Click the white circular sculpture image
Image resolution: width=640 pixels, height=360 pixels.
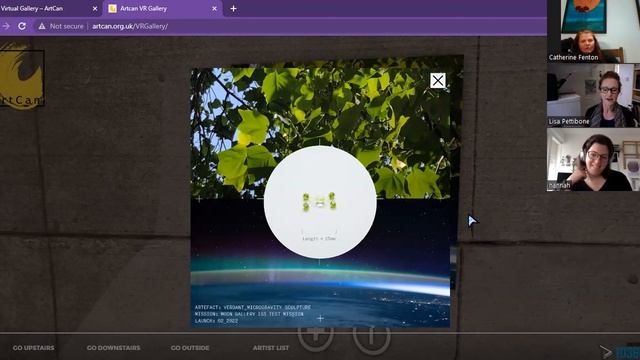pos(320,202)
